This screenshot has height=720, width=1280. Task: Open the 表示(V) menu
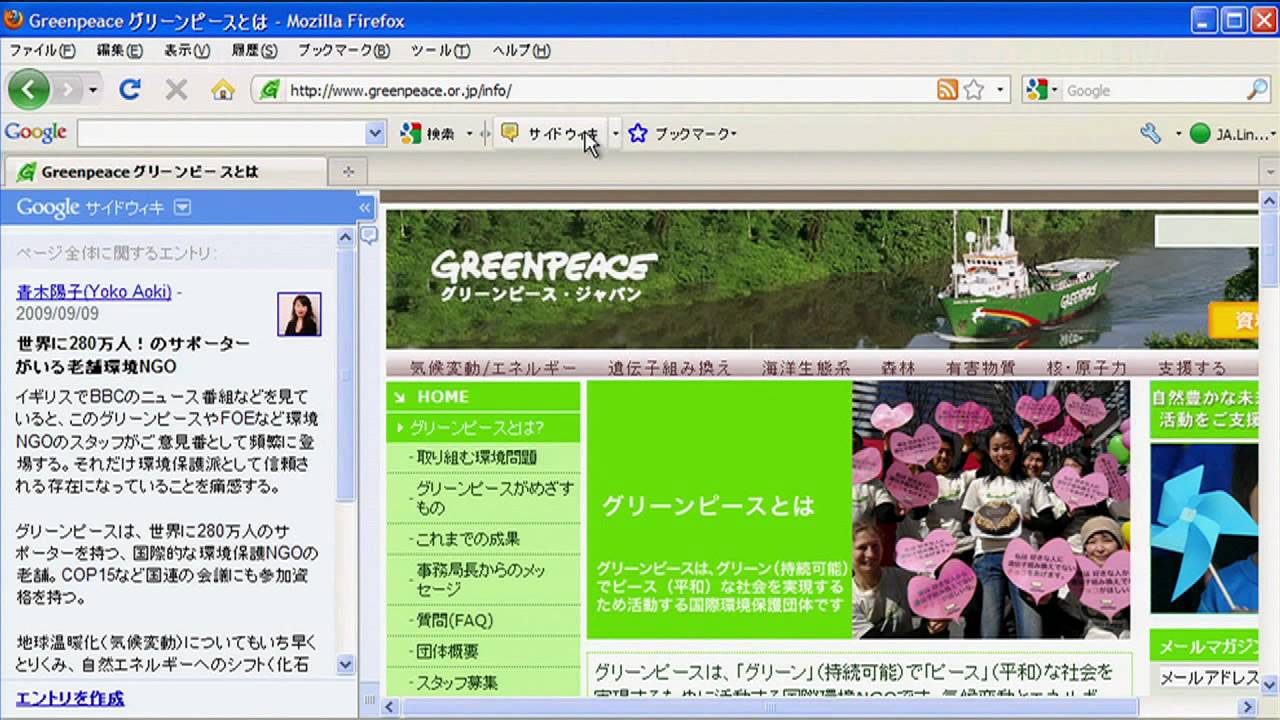click(x=187, y=51)
